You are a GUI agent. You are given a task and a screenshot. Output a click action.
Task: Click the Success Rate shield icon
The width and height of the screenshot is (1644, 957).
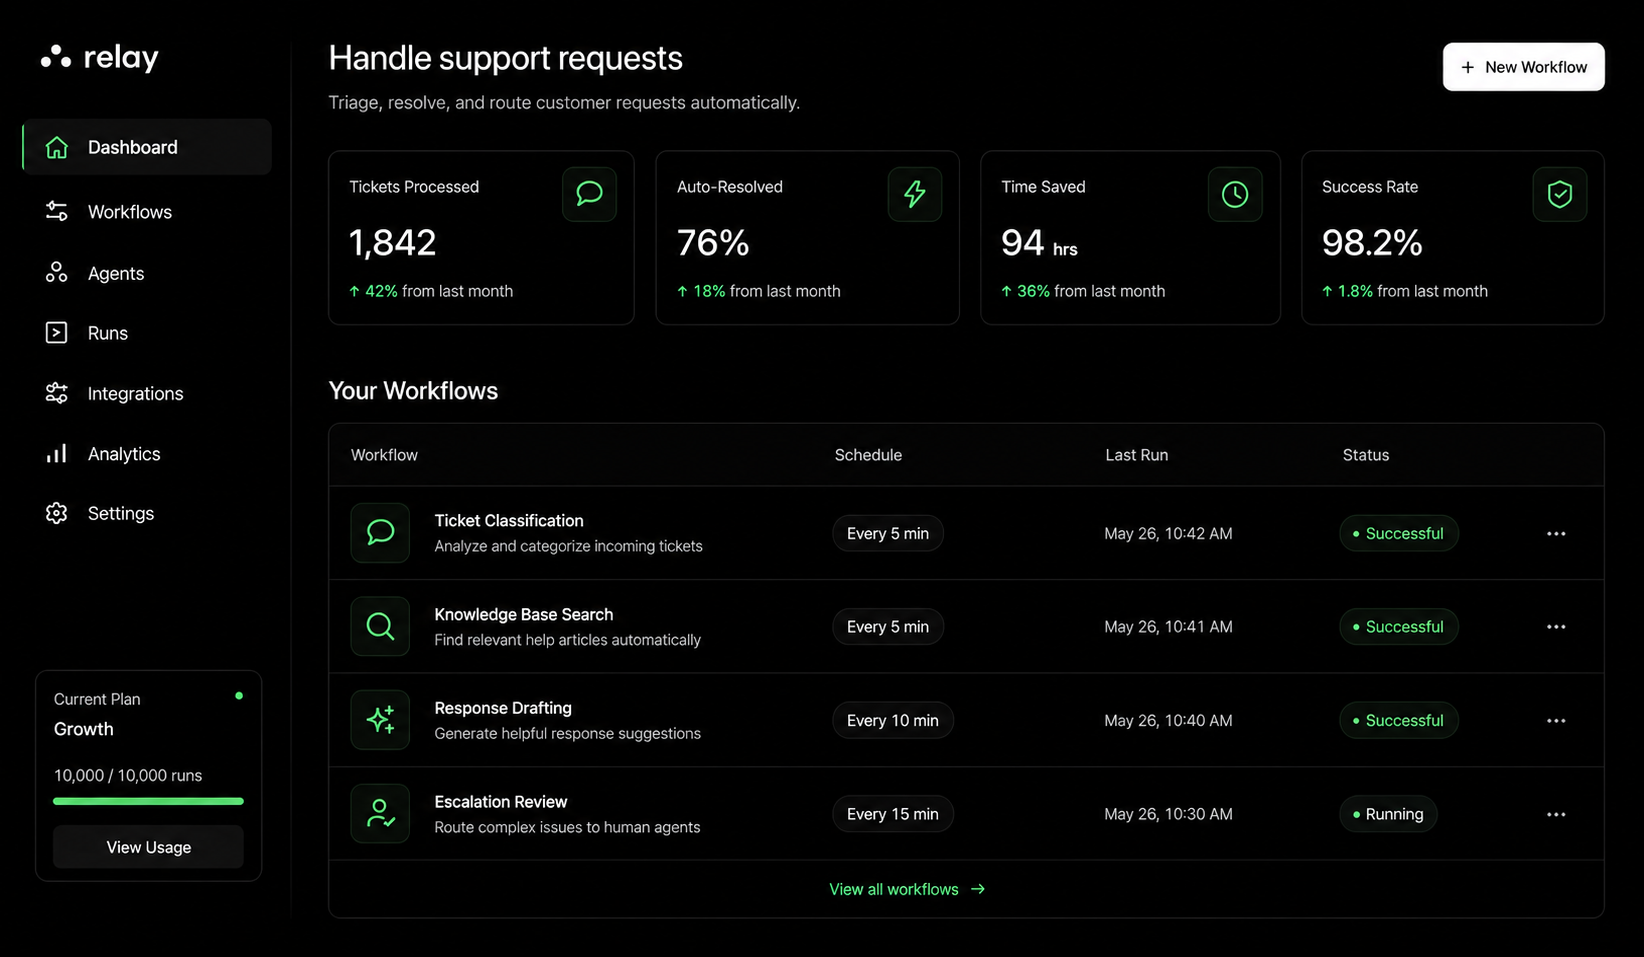pos(1560,194)
